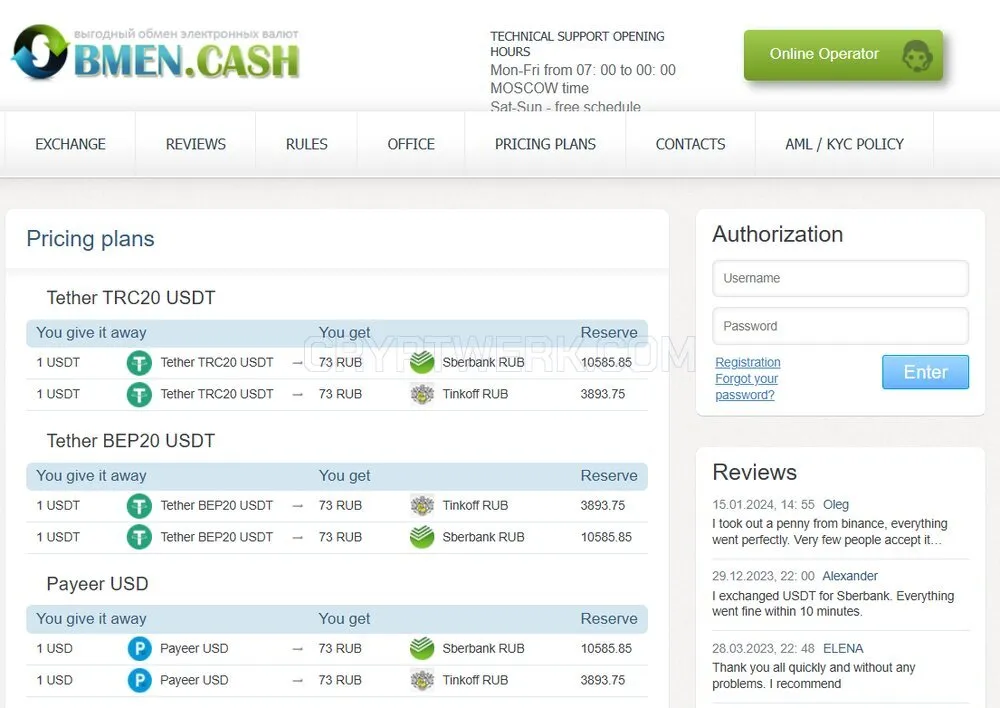Image resolution: width=1000 pixels, height=708 pixels.
Task: Click ELENA's review text 'Thank you all quickly'
Action: point(814,675)
